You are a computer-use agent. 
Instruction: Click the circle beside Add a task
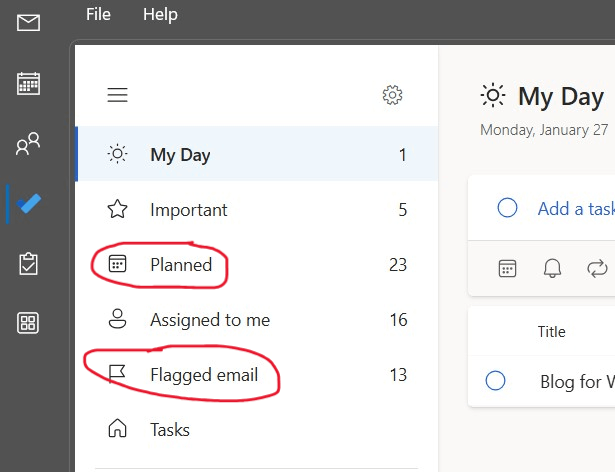(507, 208)
